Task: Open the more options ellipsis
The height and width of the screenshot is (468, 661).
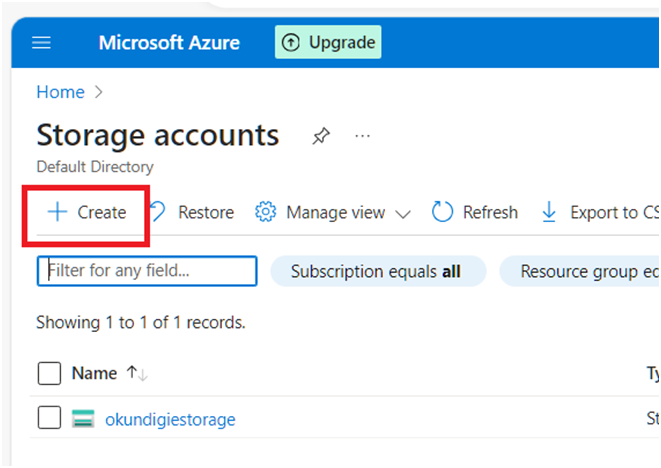Action: click(362, 136)
